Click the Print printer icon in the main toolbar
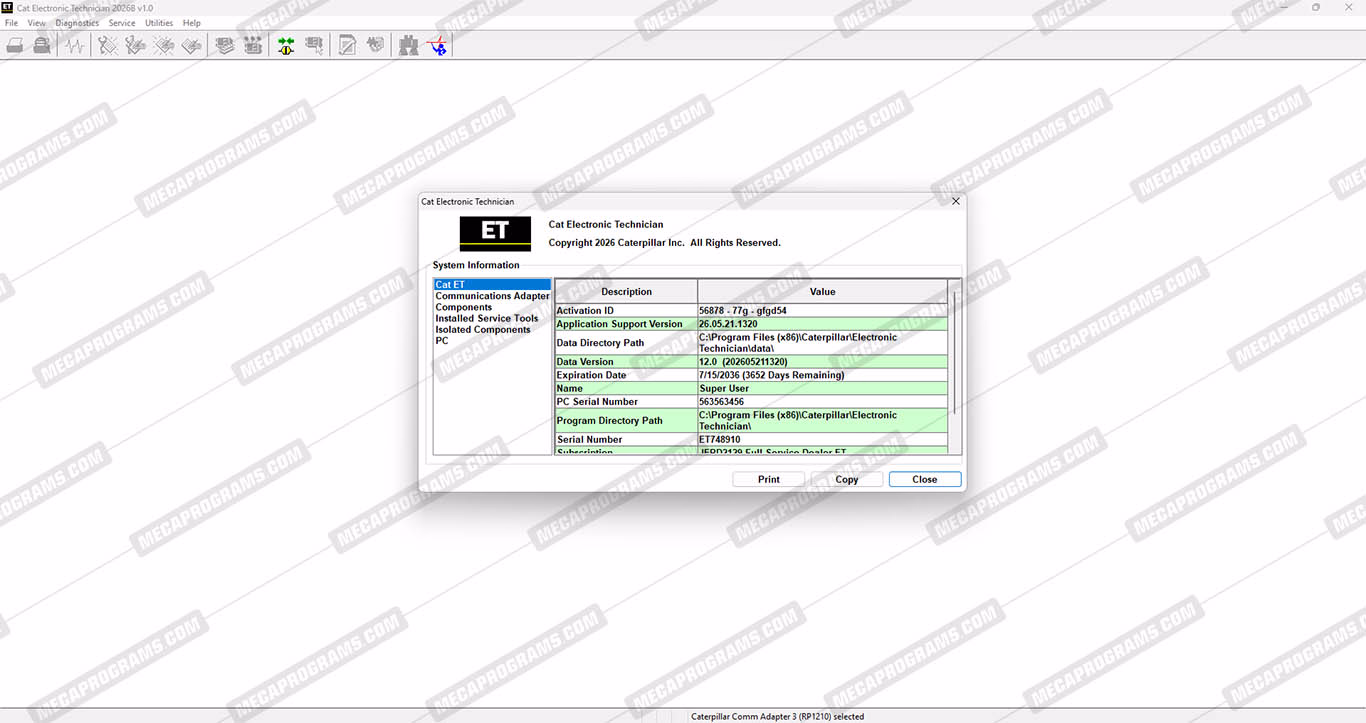1366x723 pixels. 15,45
